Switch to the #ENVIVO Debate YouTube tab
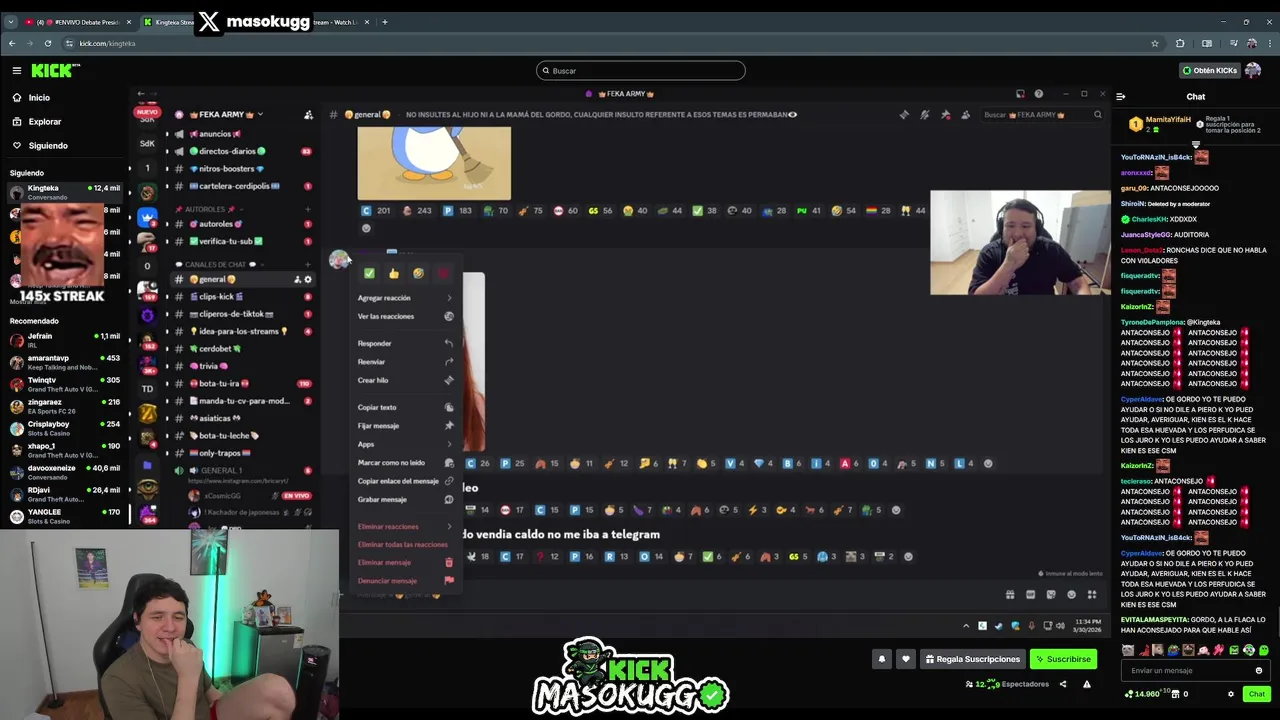 (x=77, y=22)
